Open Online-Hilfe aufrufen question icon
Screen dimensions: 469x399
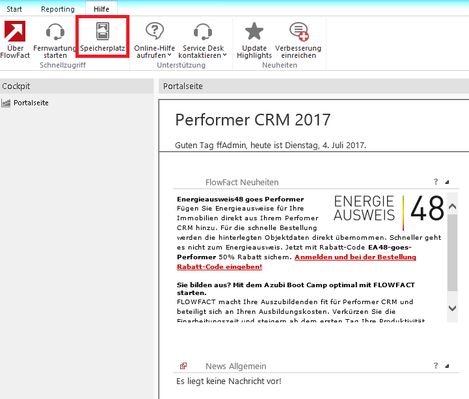pos(154,31)
